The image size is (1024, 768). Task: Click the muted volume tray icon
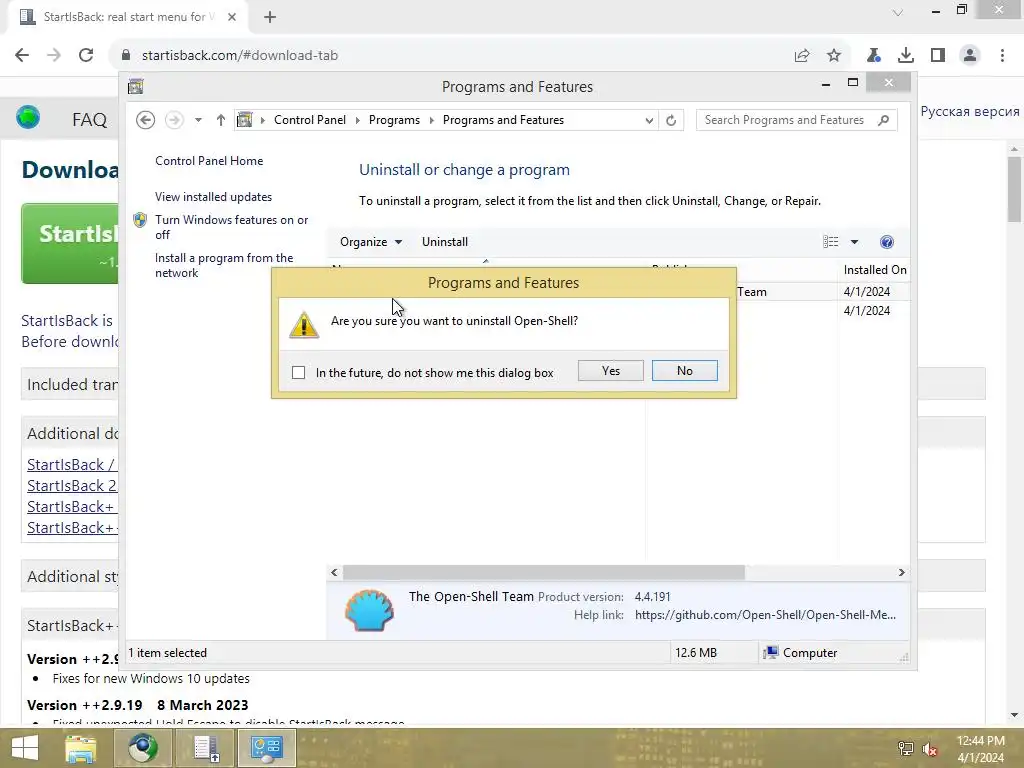click(x=930, y=749)
